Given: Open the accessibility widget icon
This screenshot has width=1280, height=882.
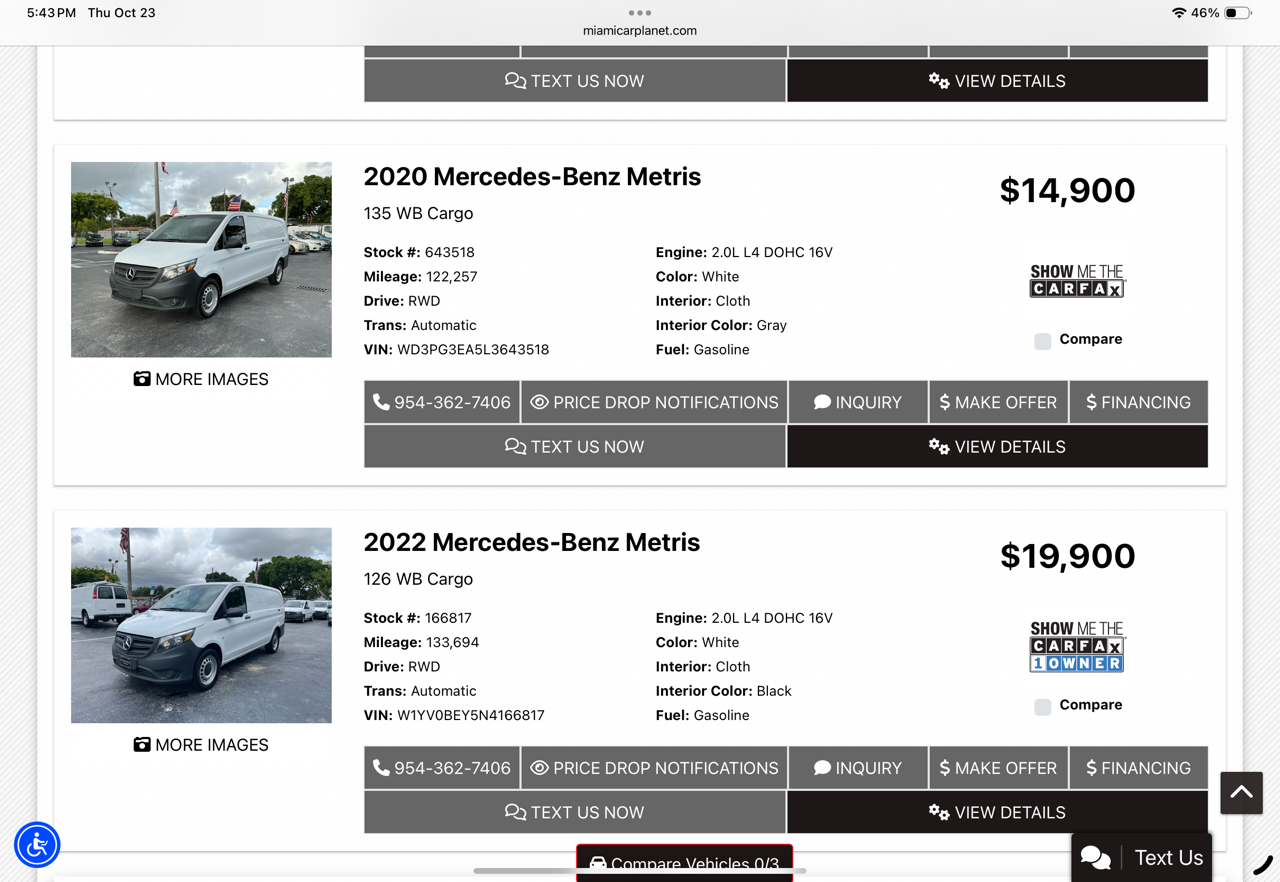Looking at the screenshot, I should click(x=37, y=845).
